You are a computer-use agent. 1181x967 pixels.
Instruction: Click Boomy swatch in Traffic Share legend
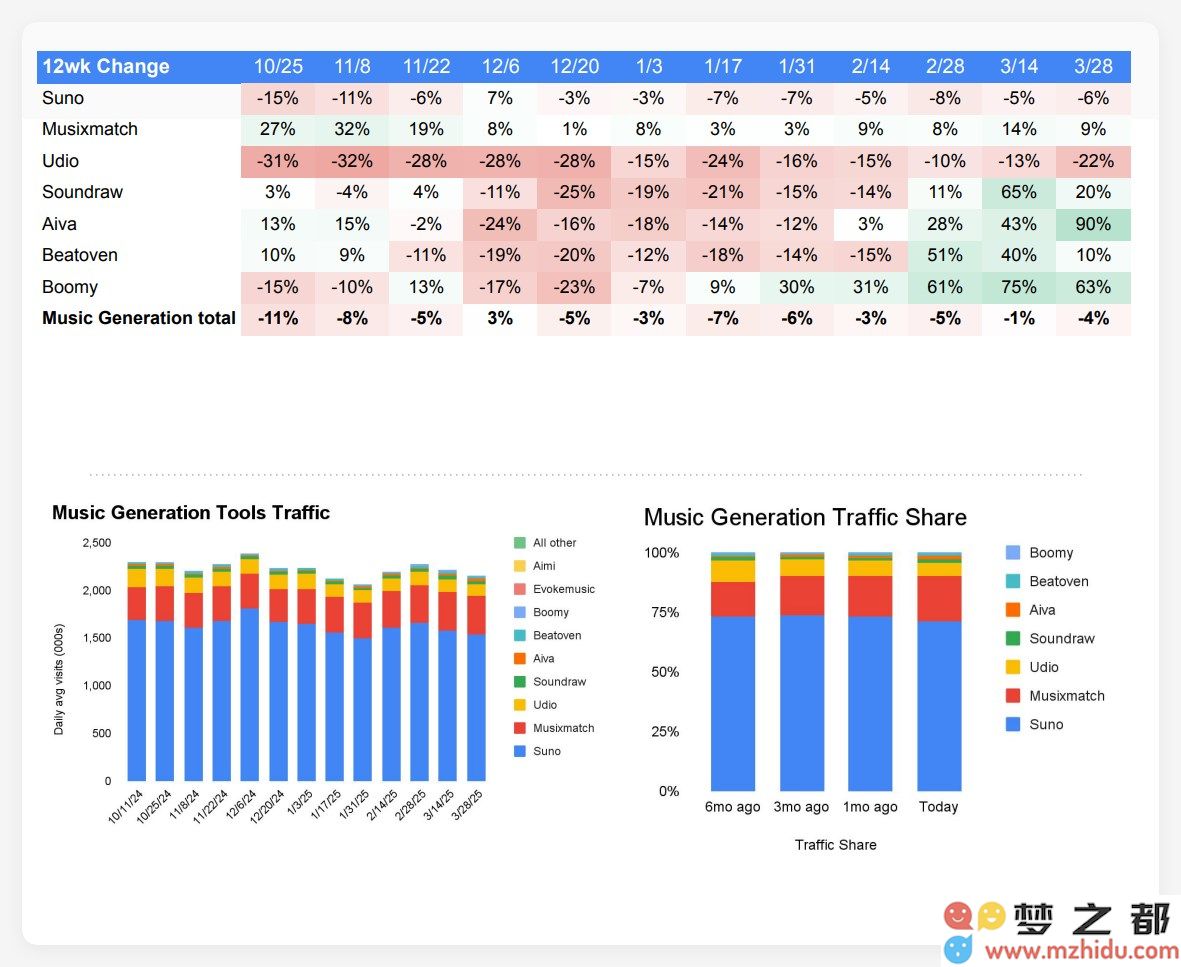[1013, 552]
